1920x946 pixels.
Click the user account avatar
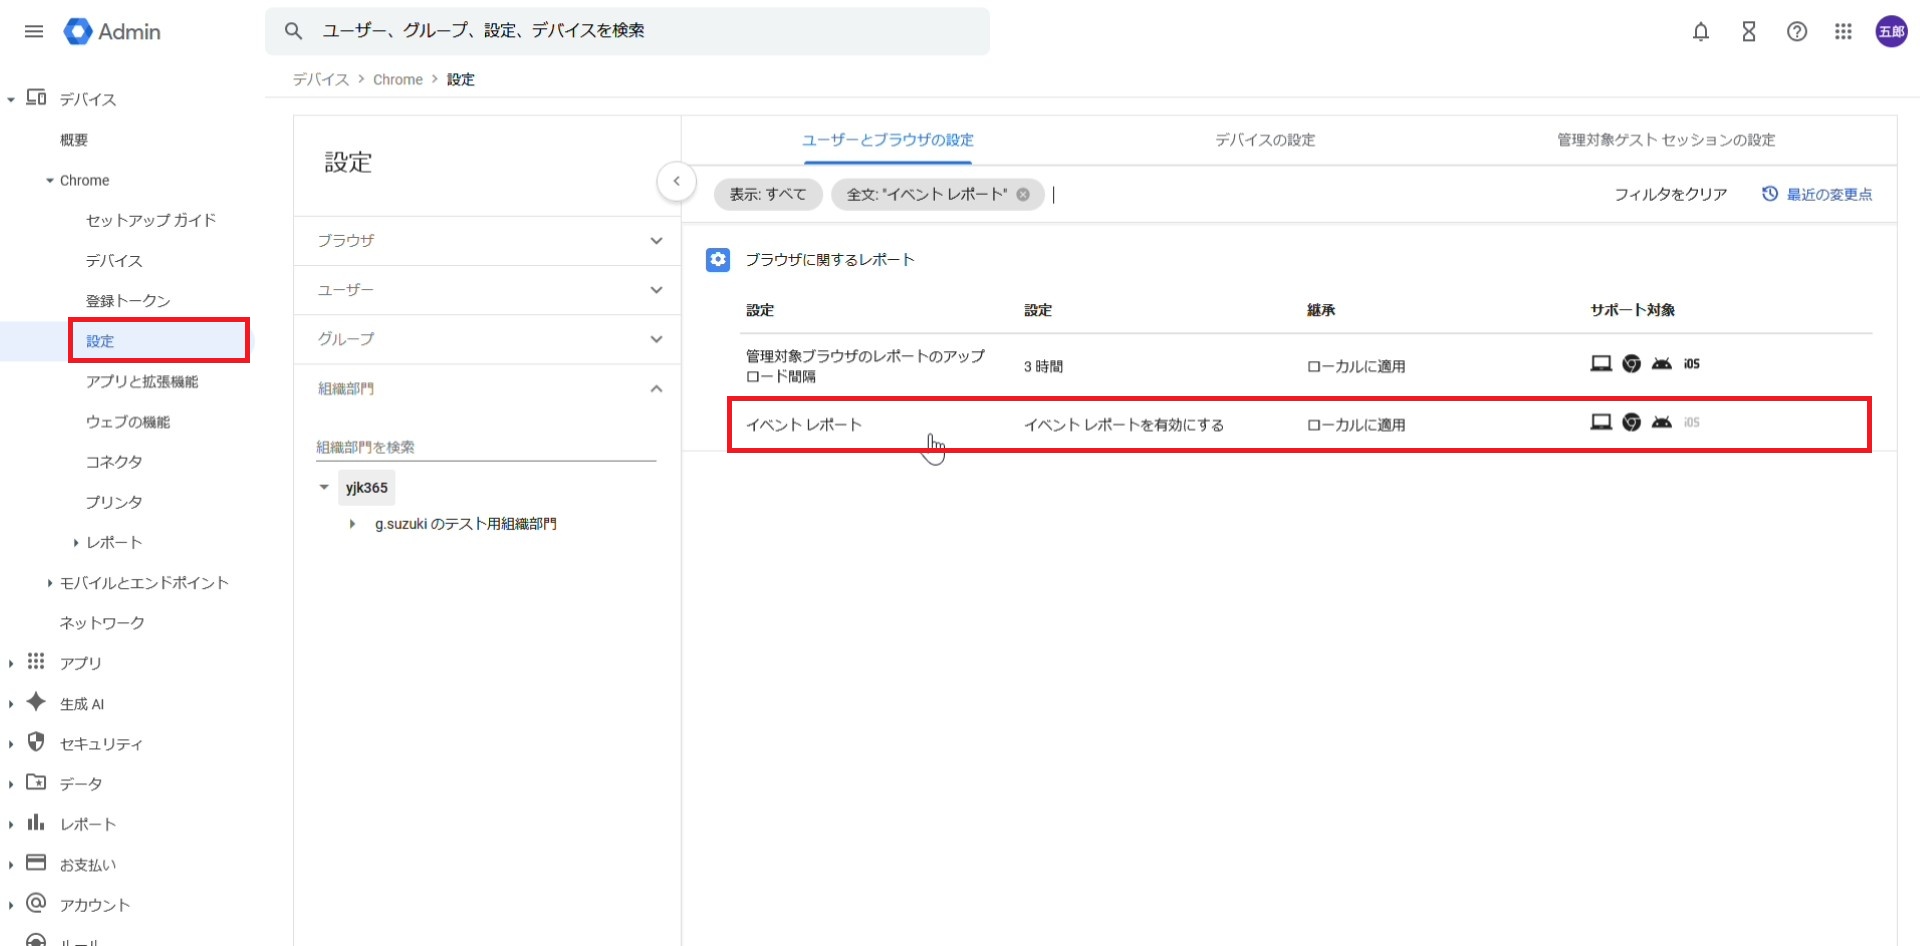[1890, 32]
